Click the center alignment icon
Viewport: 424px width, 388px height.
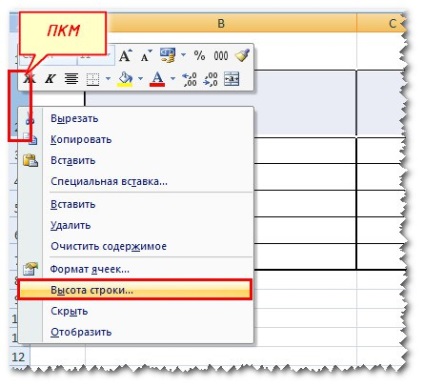[x=71, y=79]
